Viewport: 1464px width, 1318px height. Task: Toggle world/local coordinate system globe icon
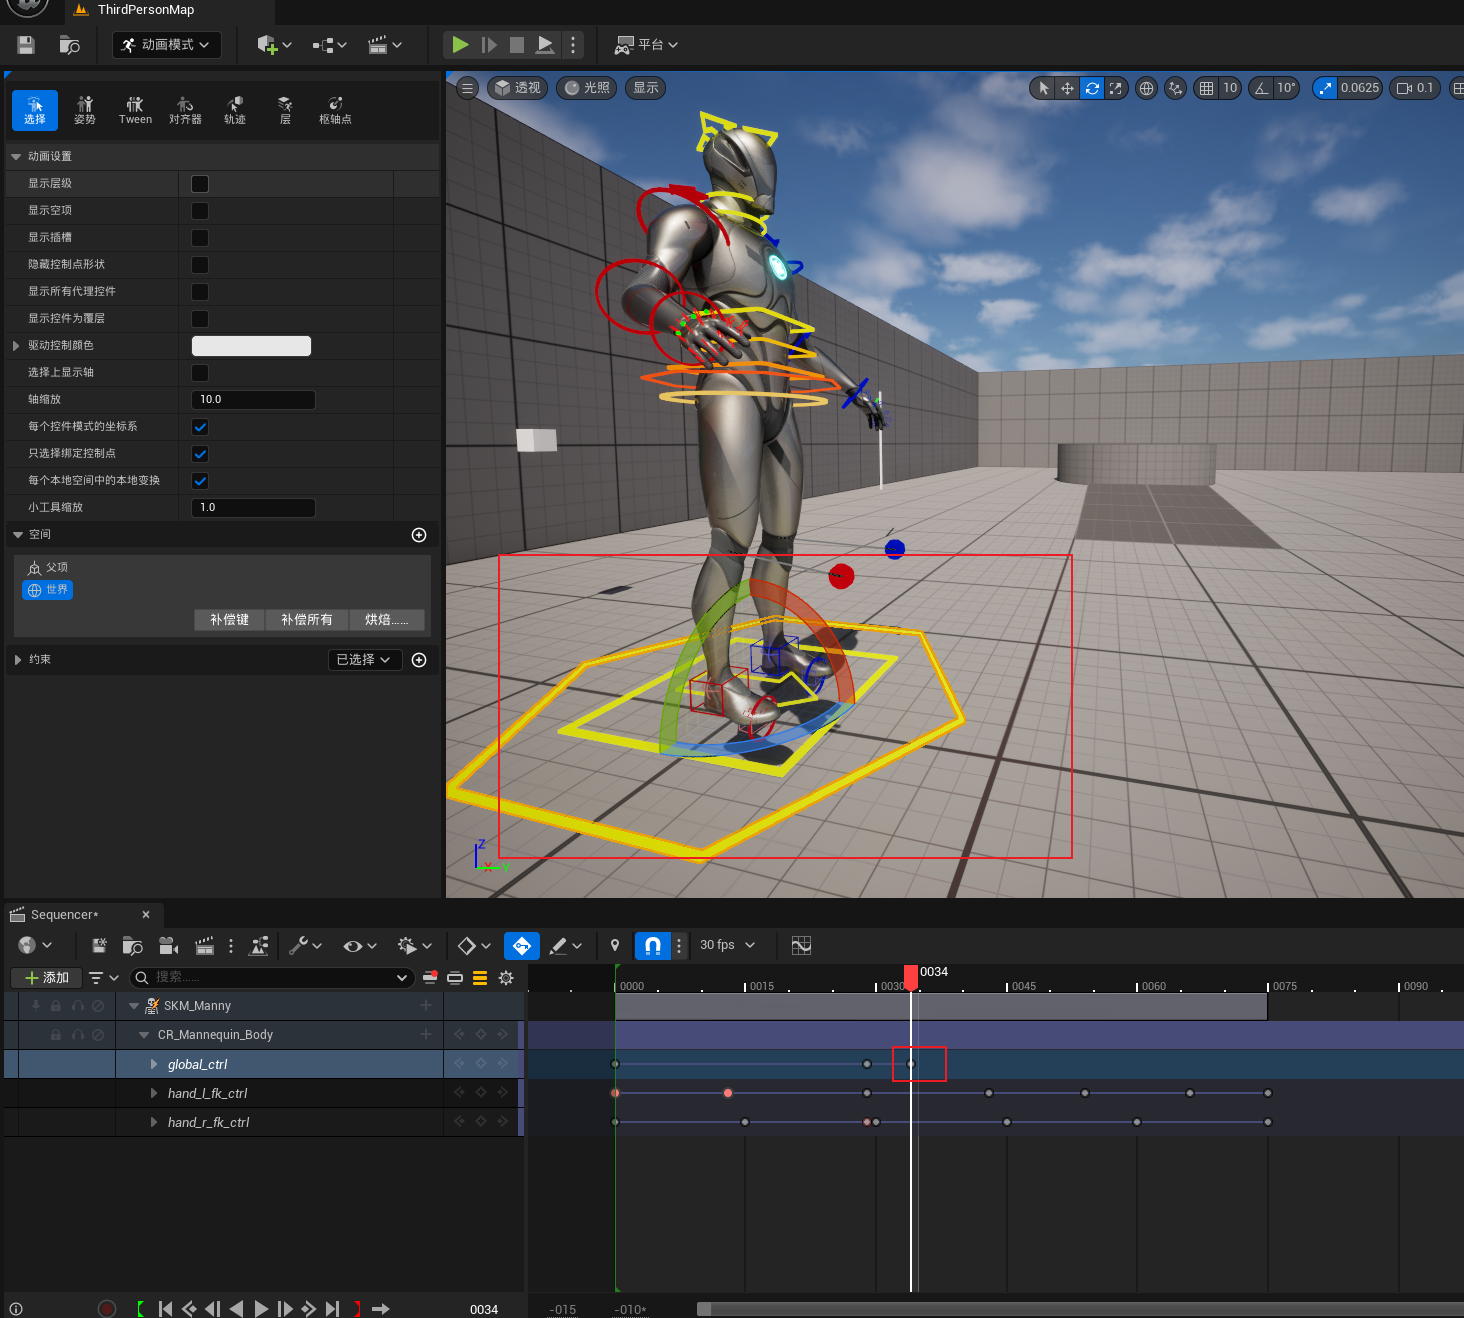(1146, 88)
